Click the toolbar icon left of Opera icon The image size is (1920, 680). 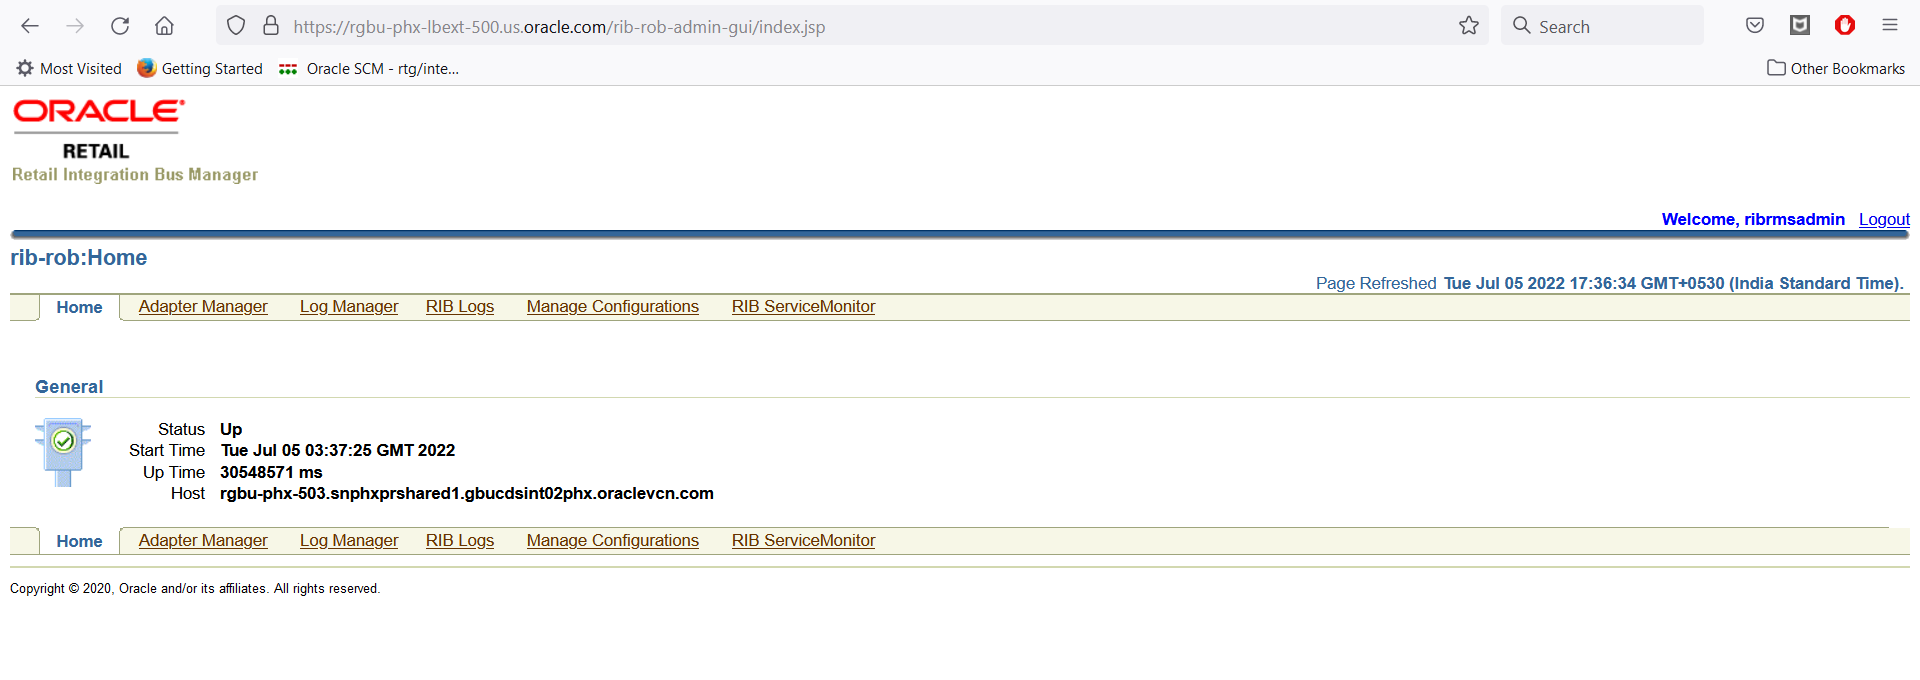coord(1800,26)
